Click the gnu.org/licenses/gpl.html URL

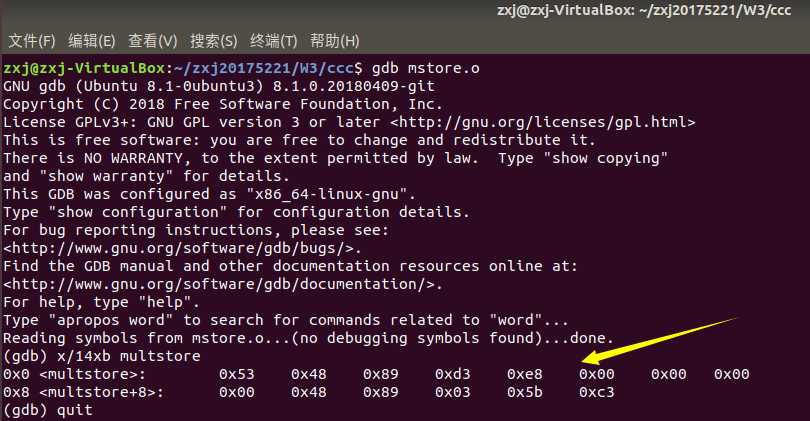pos(542,122)
